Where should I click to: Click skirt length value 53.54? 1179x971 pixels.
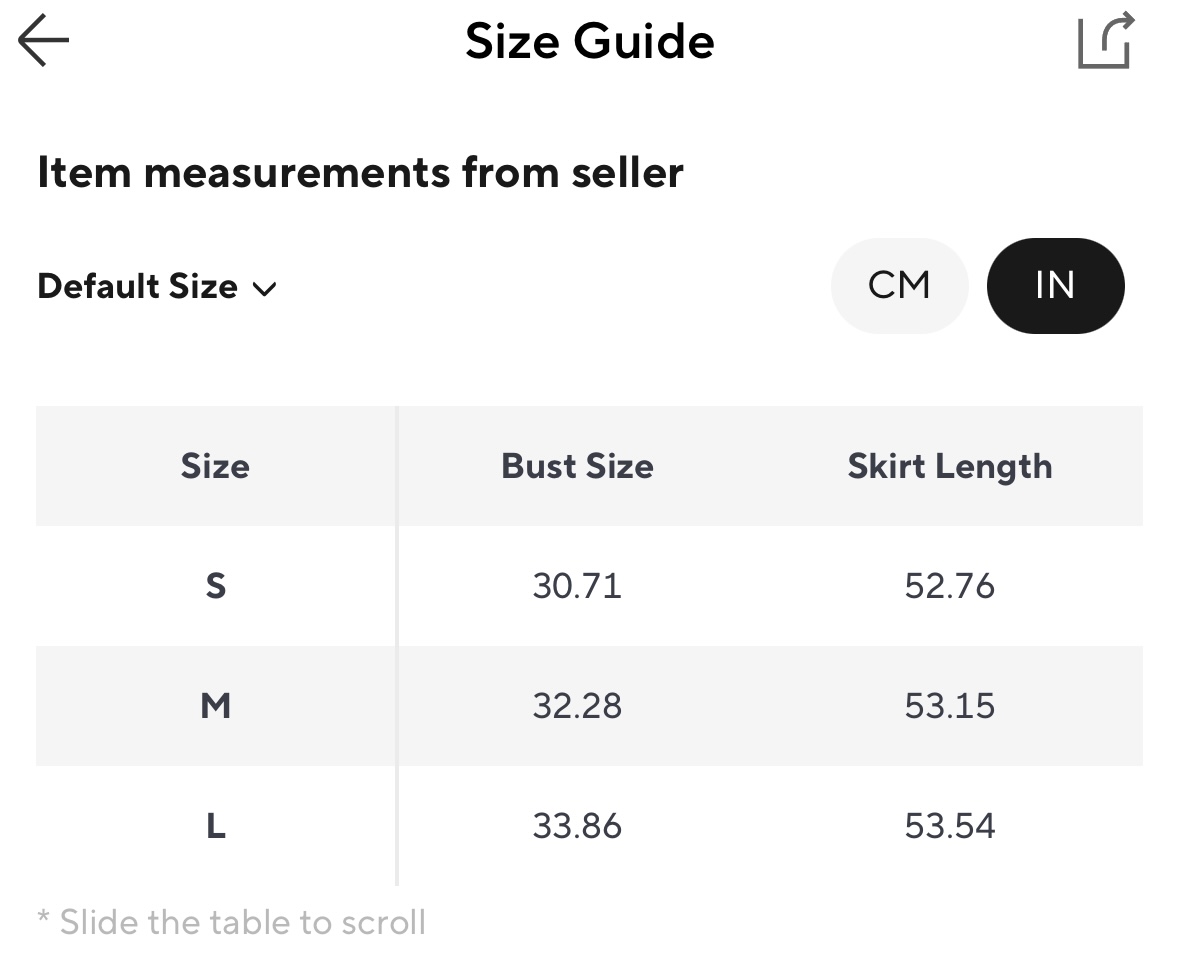tap(949, 826)
